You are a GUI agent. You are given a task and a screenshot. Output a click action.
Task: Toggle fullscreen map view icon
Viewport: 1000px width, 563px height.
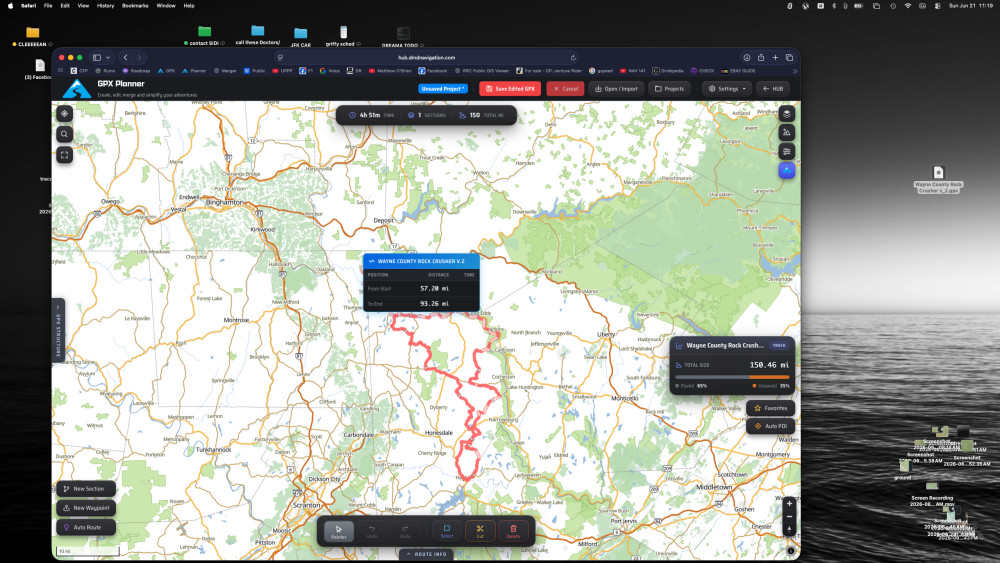coord(64,154)
